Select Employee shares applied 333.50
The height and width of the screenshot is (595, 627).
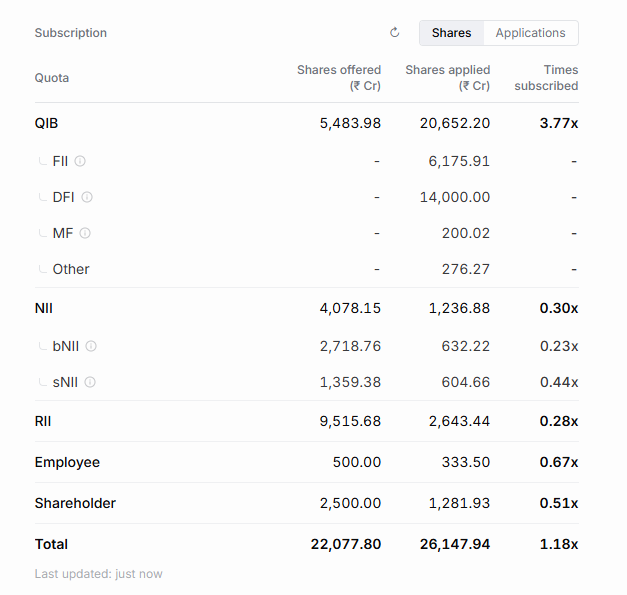click(466, 462)
